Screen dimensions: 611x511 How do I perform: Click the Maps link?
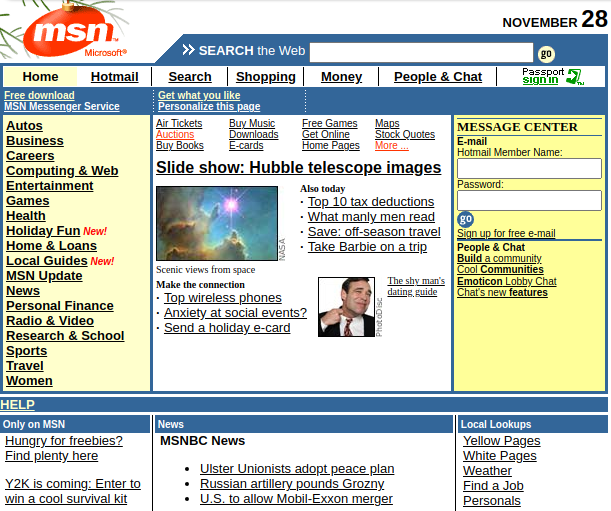(387, 123)
